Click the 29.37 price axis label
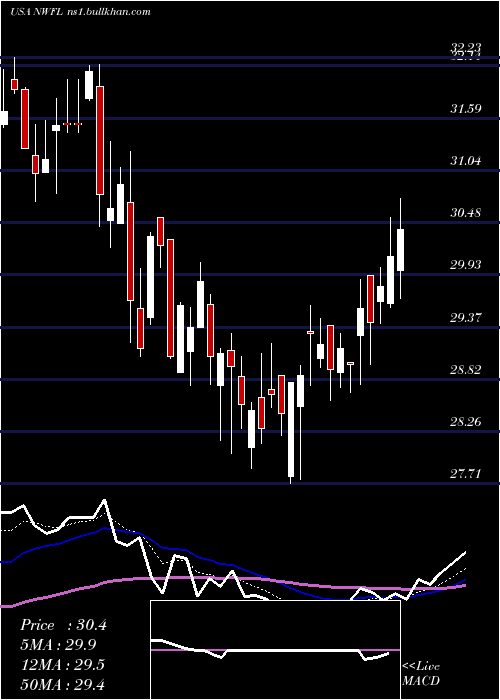 point(466,317)
